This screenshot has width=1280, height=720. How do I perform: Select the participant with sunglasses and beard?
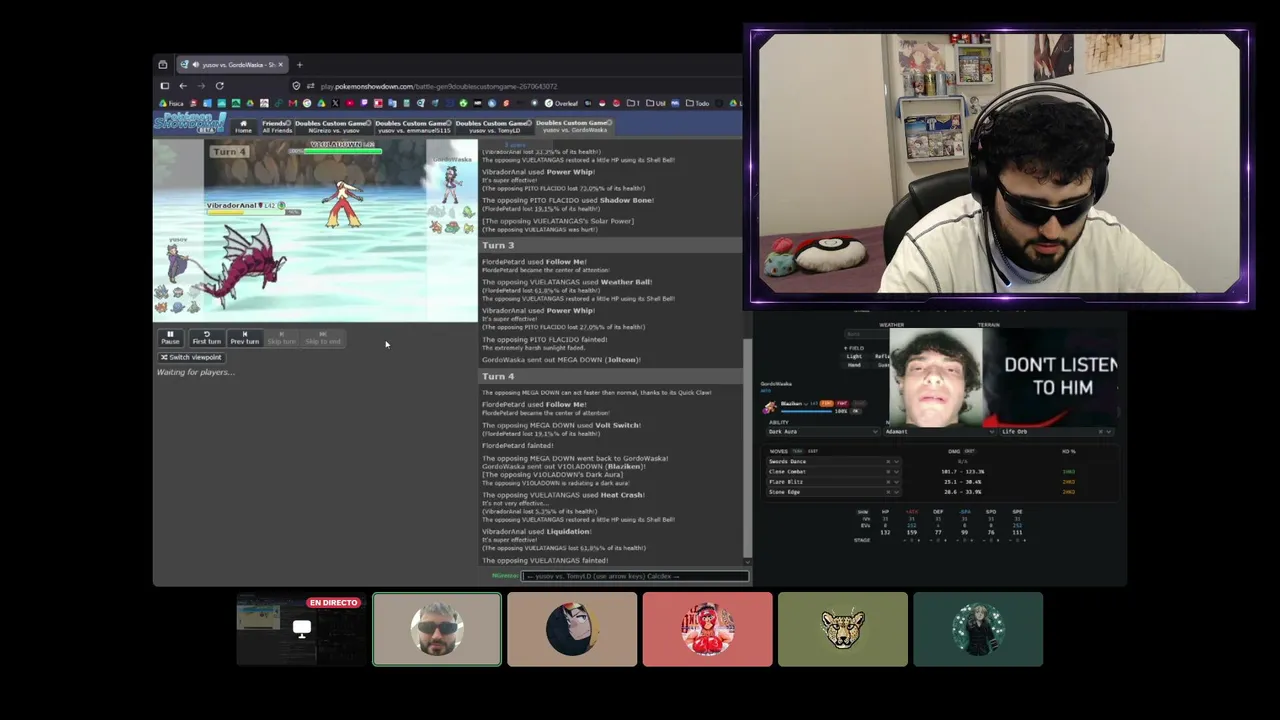437,629
